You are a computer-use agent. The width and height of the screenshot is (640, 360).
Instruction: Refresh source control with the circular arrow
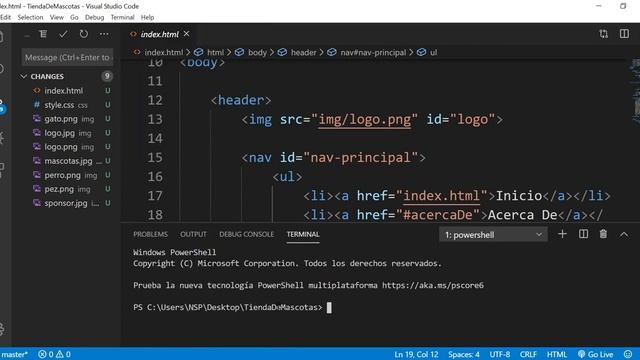coord(84,34)
